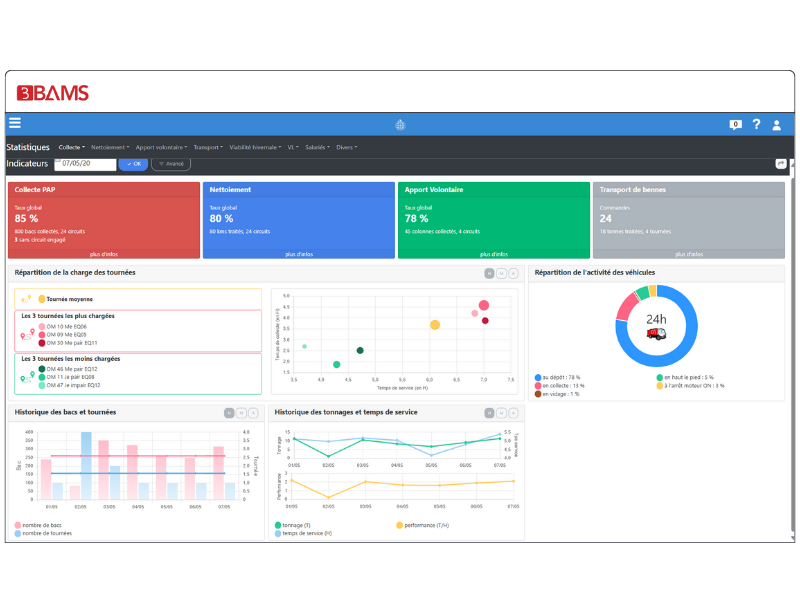Open the Viabilité hivernale dropdown
Image resolution: width=800 pixels, height=613 pixels.
[255, 147]
